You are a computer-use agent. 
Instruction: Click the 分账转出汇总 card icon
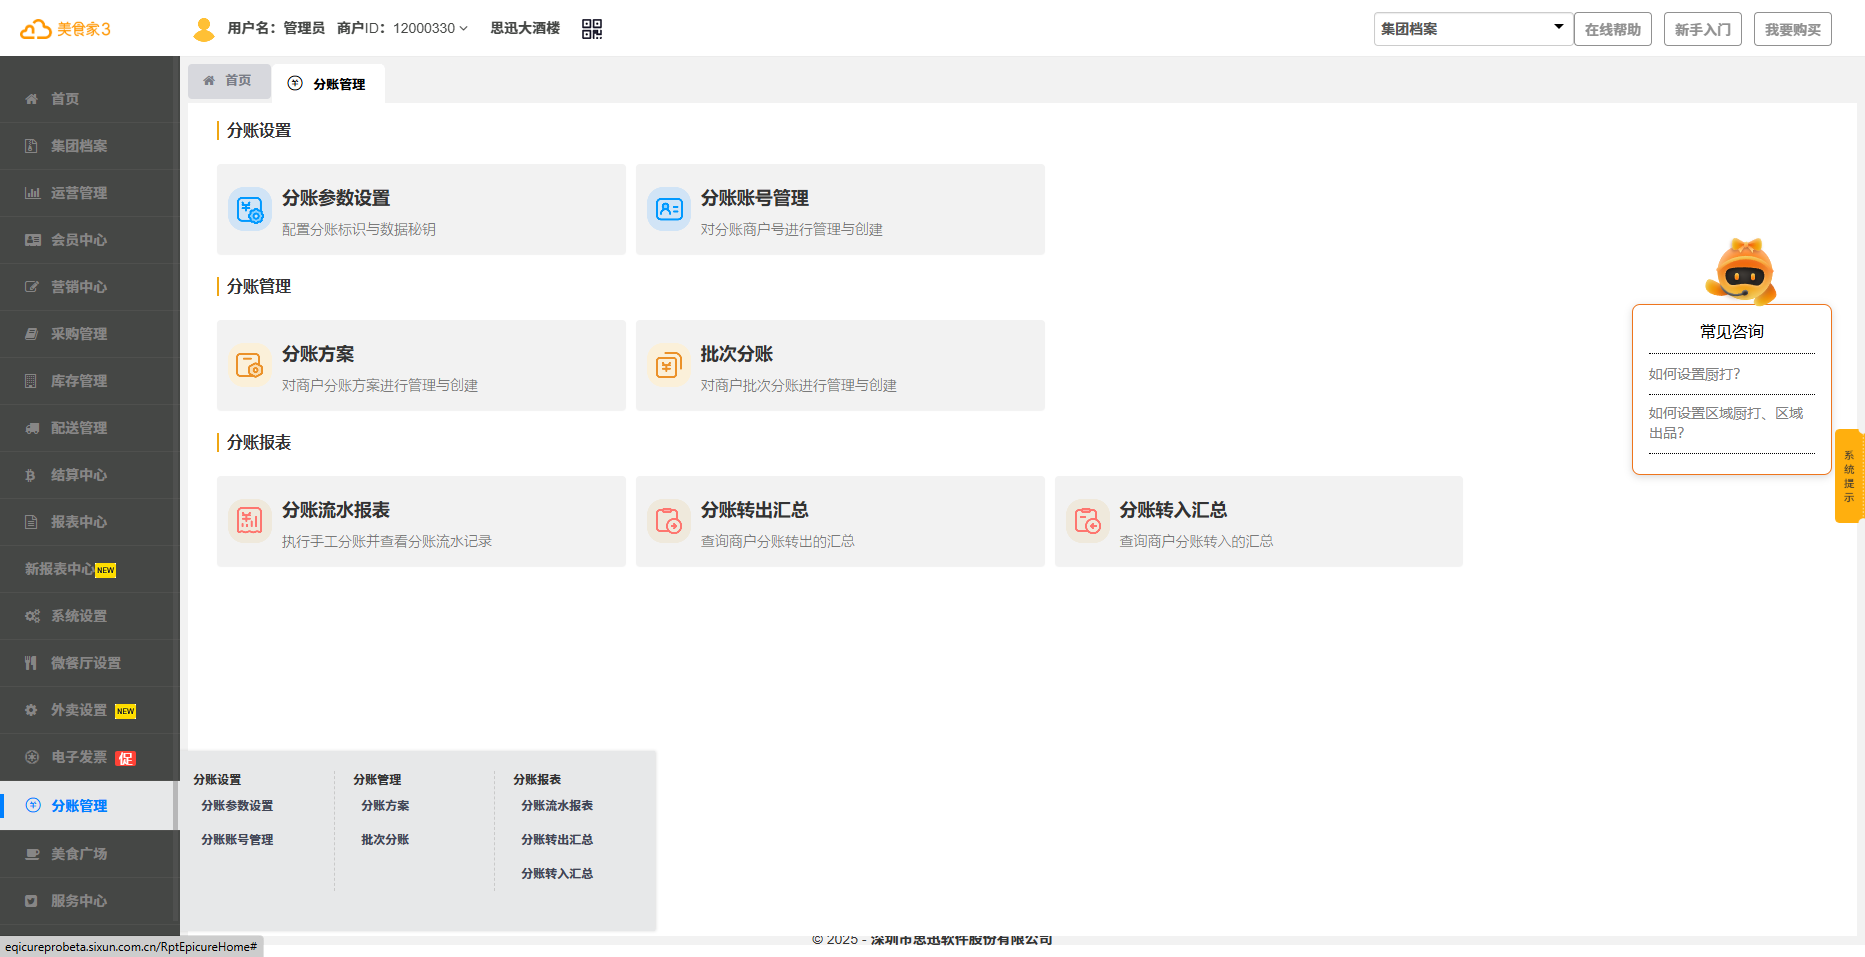(x=669, y=521)
